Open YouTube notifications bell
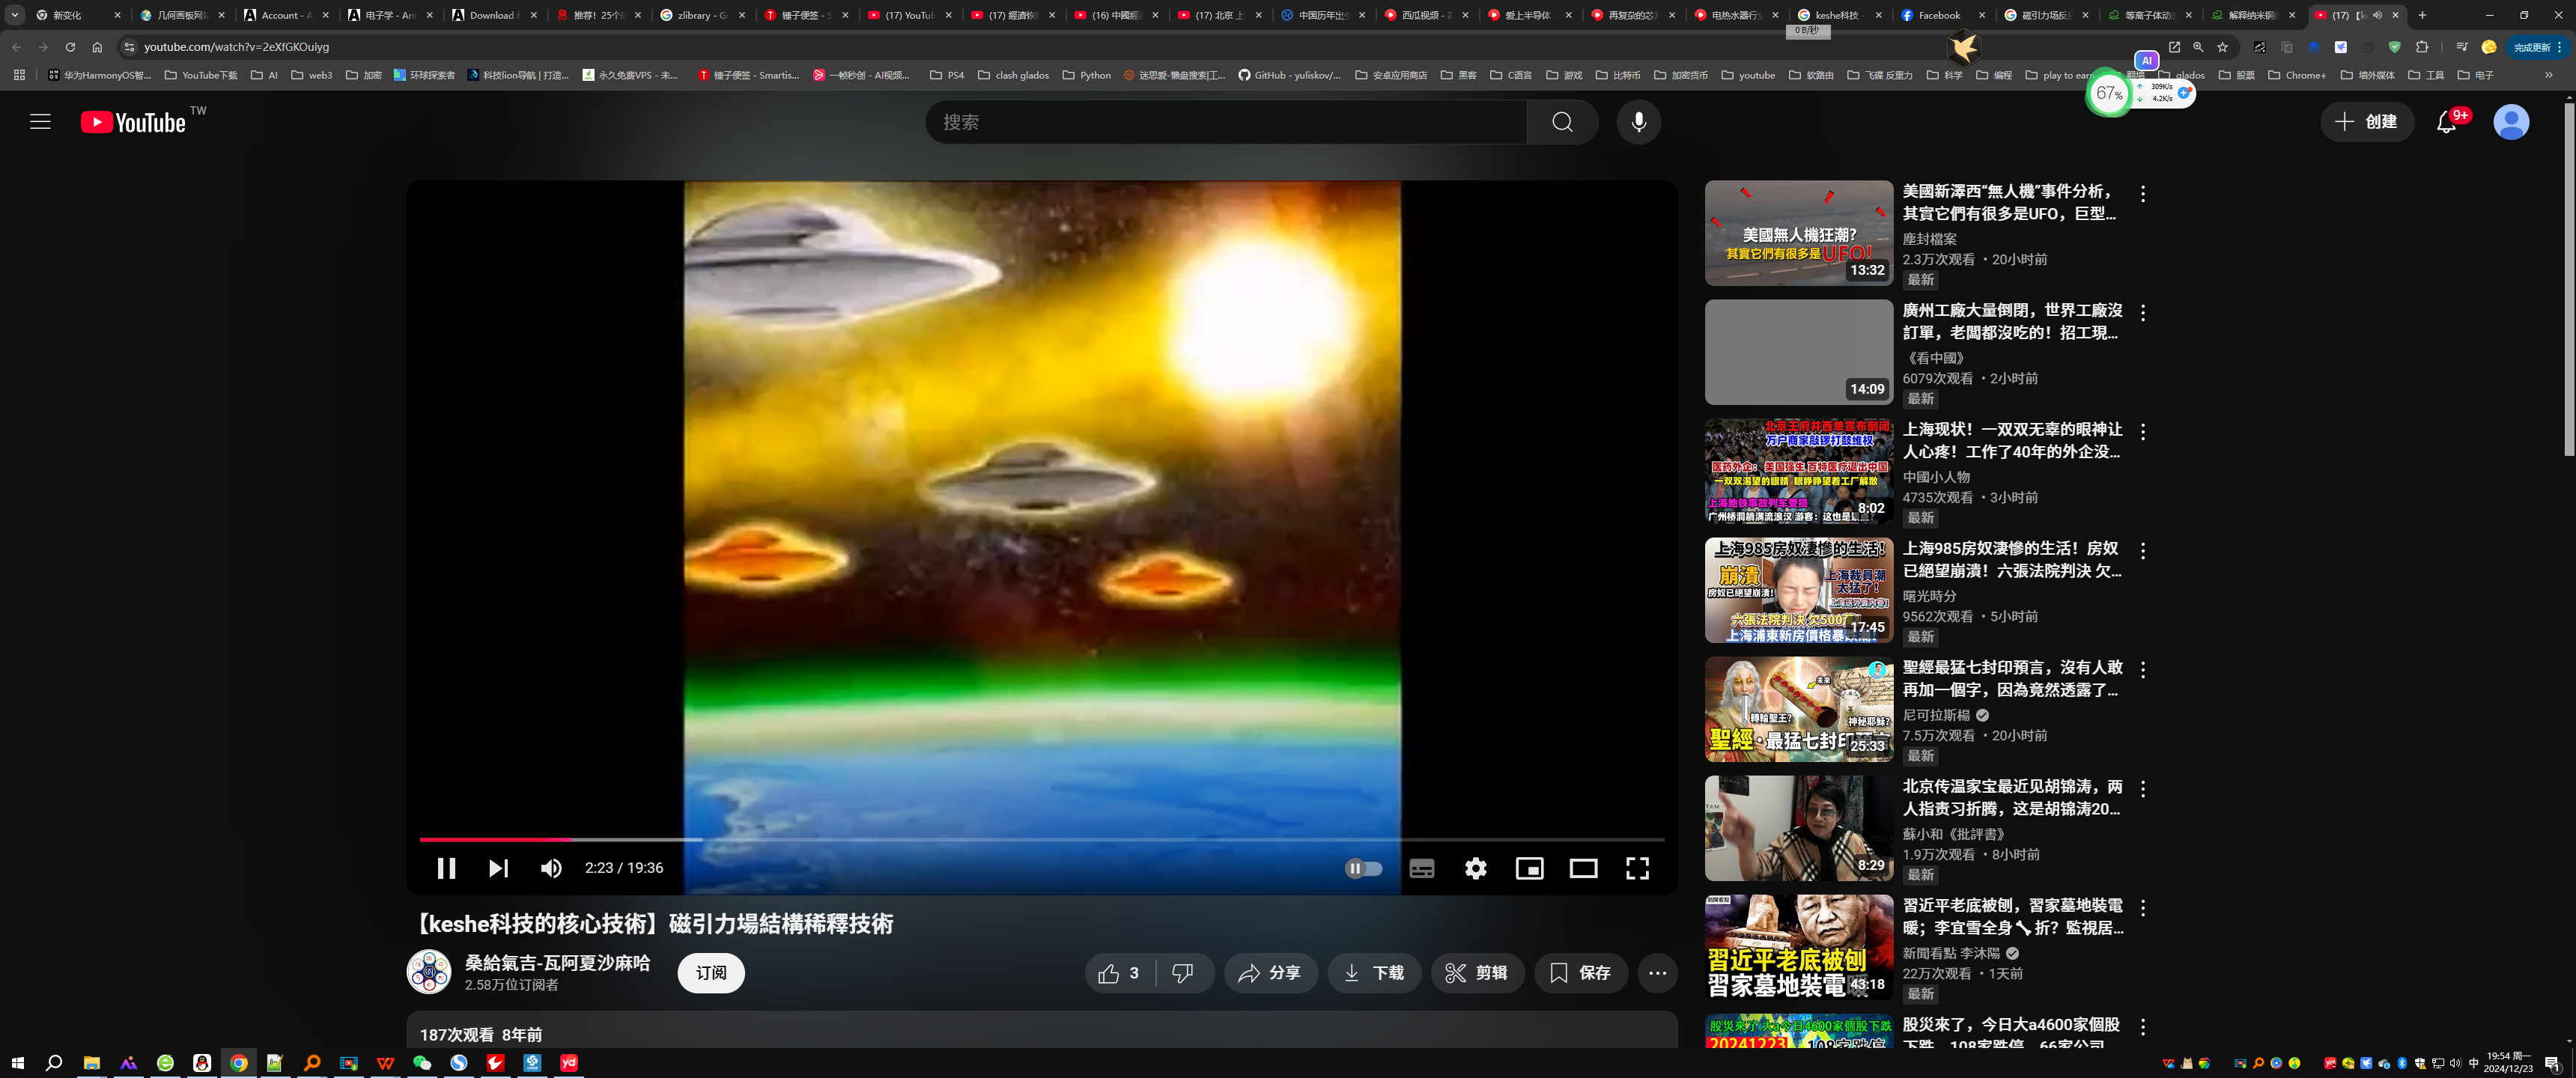2576x1078 pixels. pos(2446,122)
